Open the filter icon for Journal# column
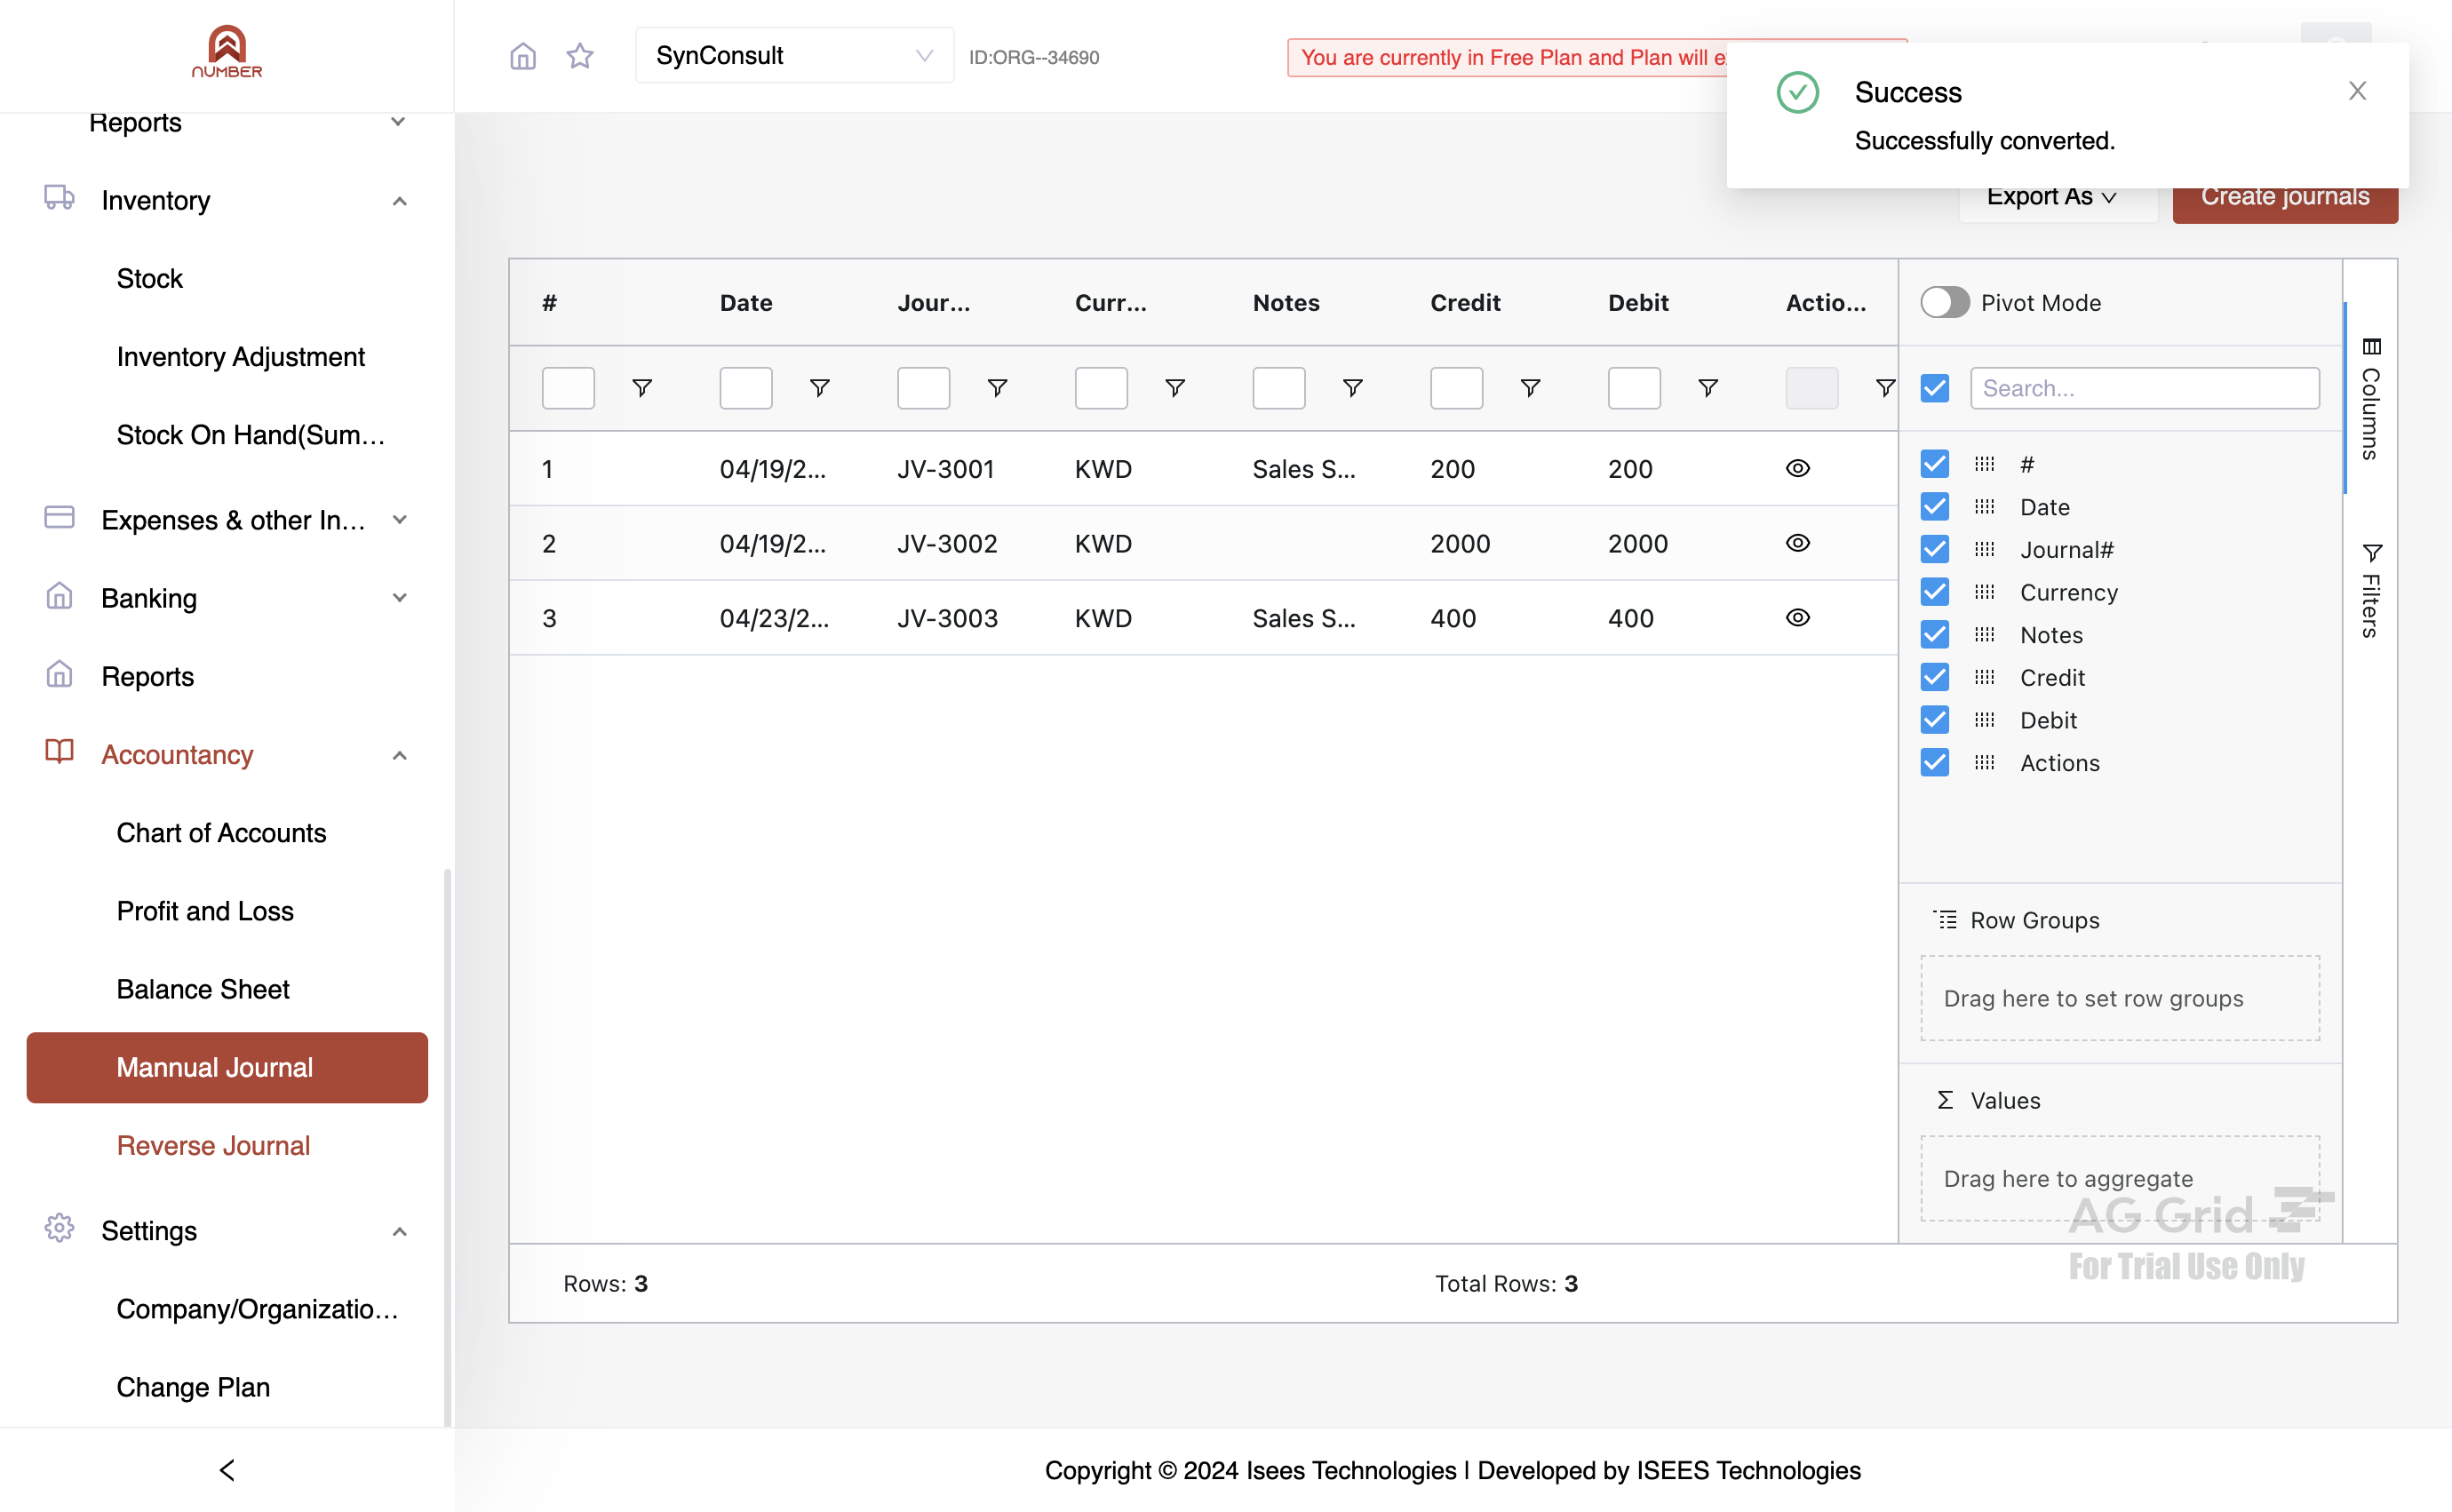Screen dimensions: 2452x1512 tap(997, 388)
